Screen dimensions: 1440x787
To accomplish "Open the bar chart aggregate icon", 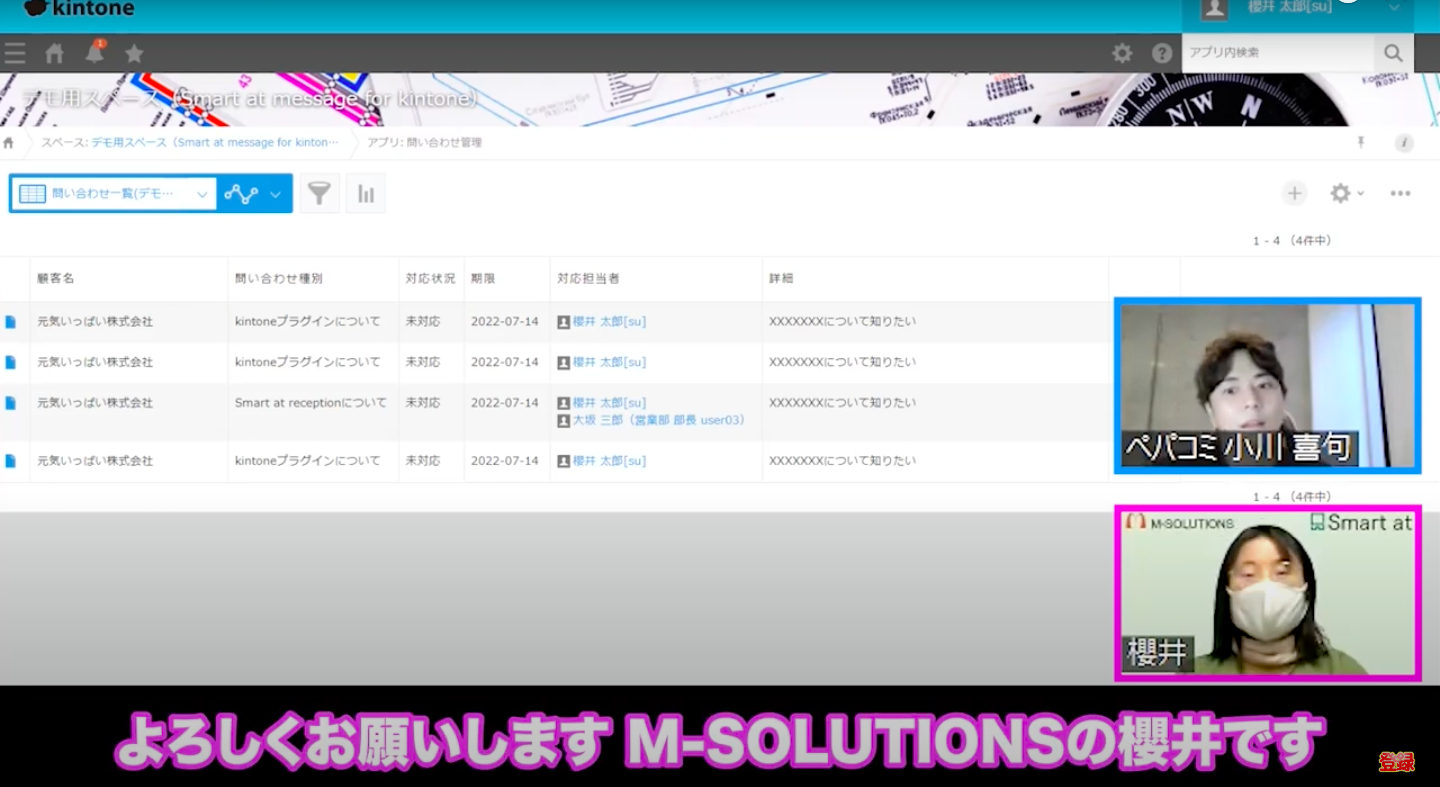I will pyautogui.click(x=366, y=193).
